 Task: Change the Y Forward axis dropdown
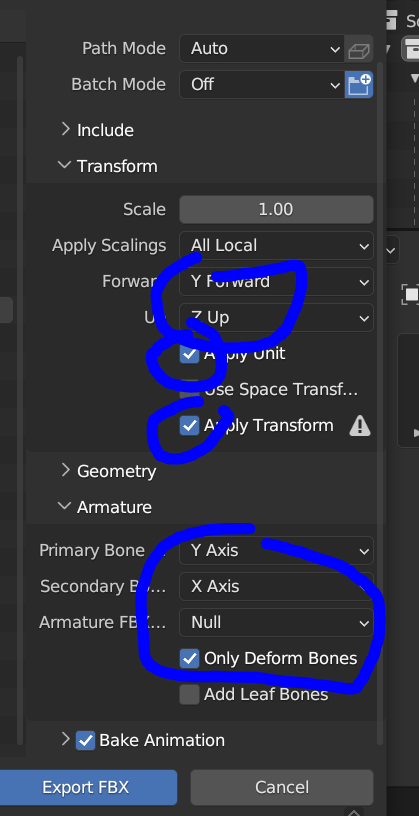click(276, 282)
